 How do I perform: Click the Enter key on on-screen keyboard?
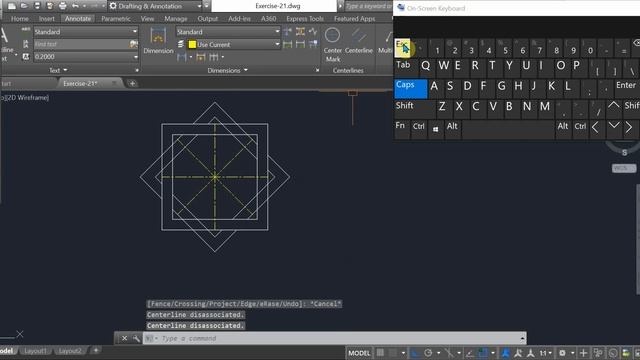click(626, 89)
